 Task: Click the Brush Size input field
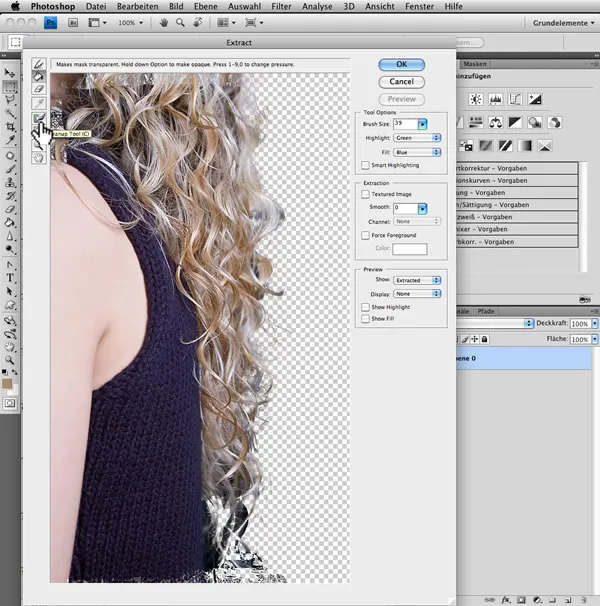[x=405, y=124]
